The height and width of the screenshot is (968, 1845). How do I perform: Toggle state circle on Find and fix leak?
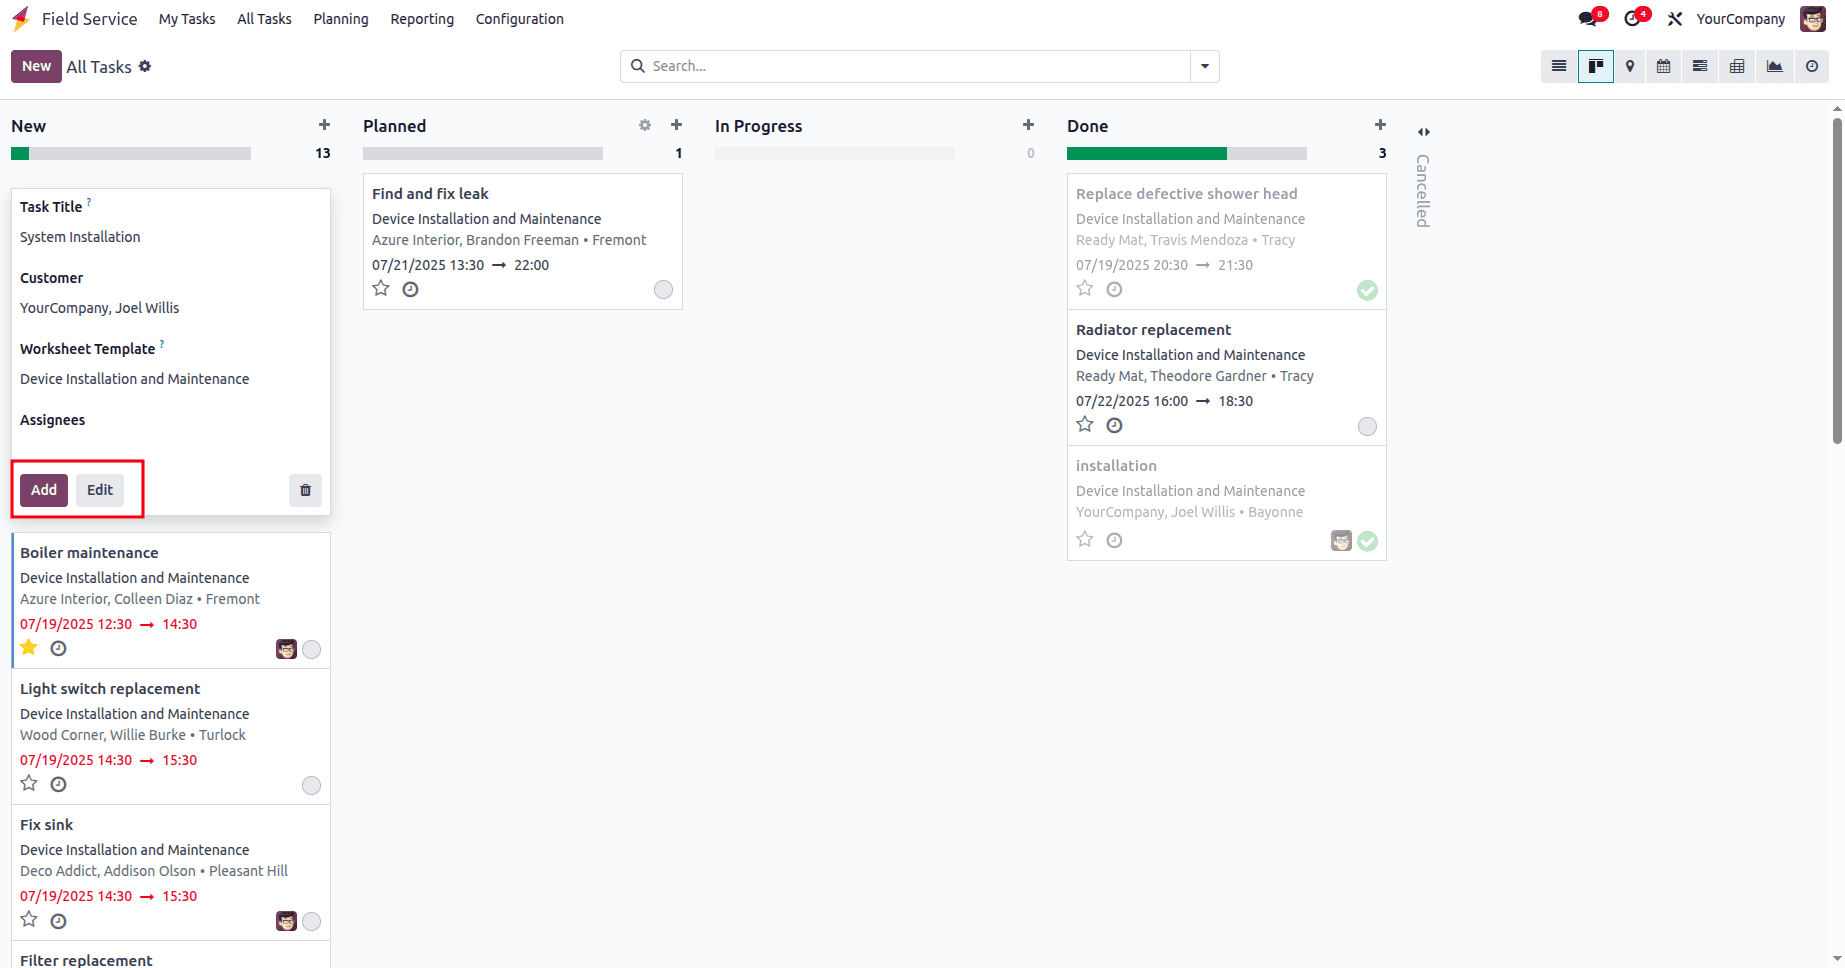663,290
